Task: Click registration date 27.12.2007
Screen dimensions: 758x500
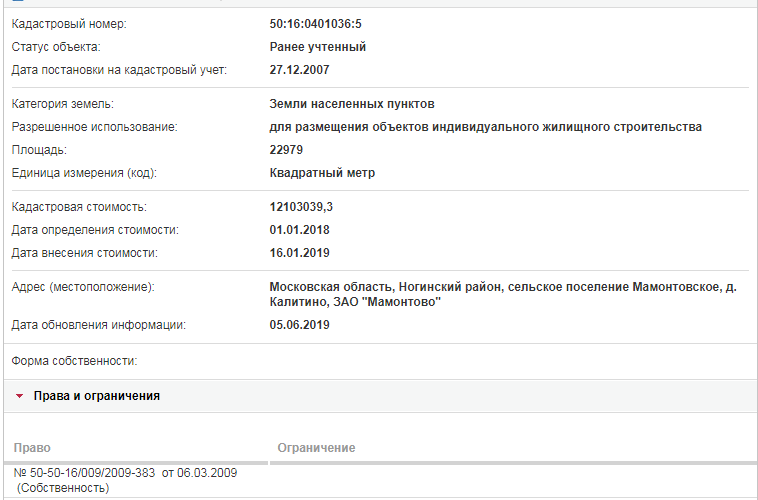Action: tap(299, 70)
